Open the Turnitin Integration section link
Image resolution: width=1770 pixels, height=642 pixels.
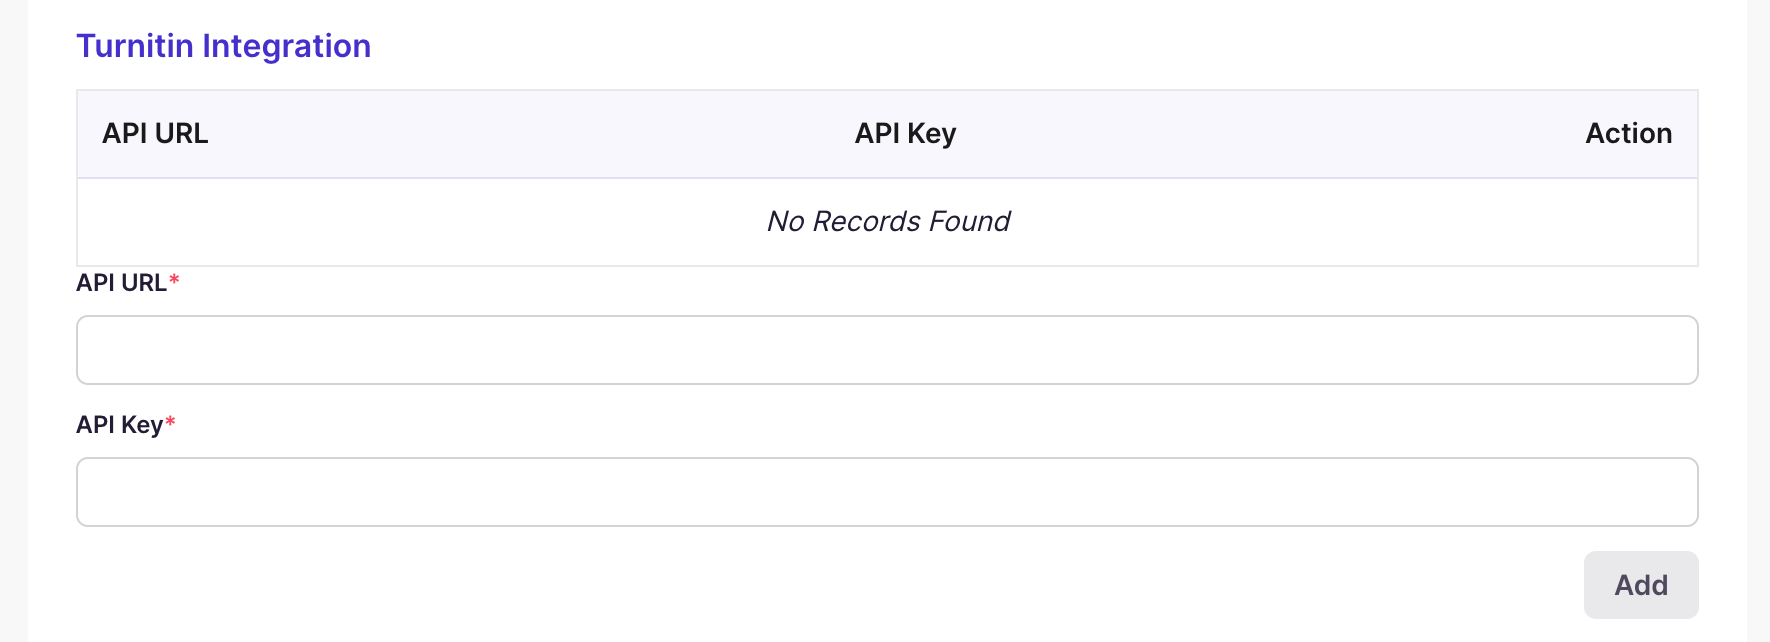point(223,45)
